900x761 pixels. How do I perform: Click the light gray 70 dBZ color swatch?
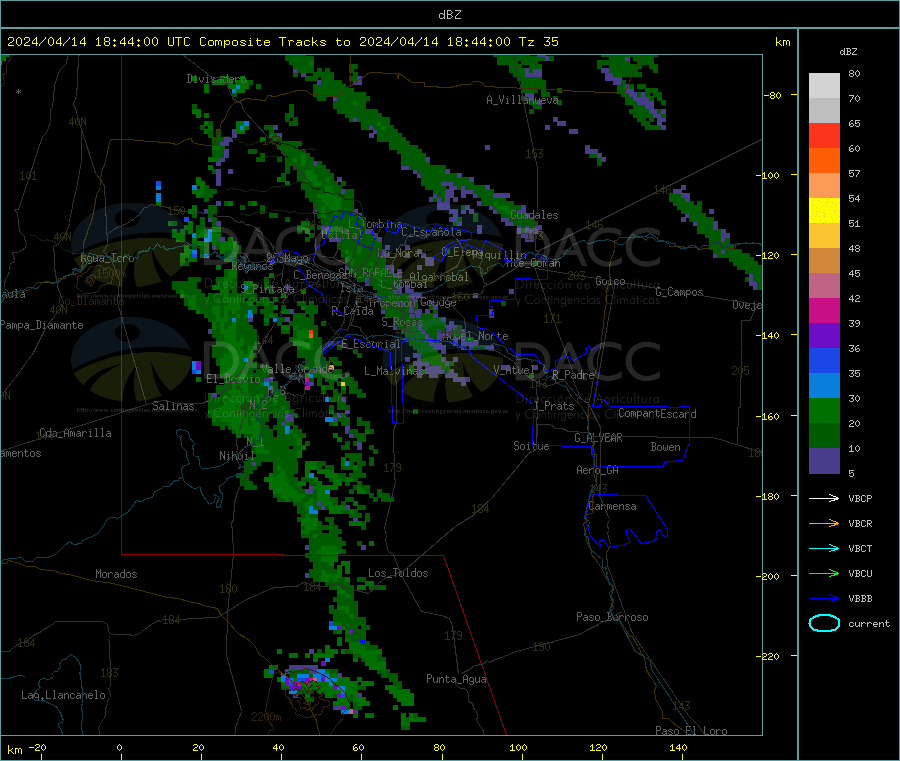(x=824, y=86)
